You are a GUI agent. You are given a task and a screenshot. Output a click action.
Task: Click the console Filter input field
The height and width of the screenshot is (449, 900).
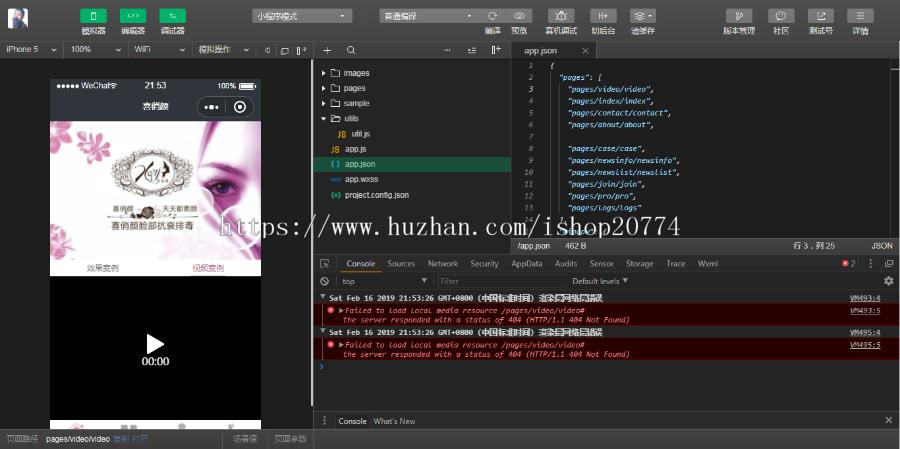(502, 281)
